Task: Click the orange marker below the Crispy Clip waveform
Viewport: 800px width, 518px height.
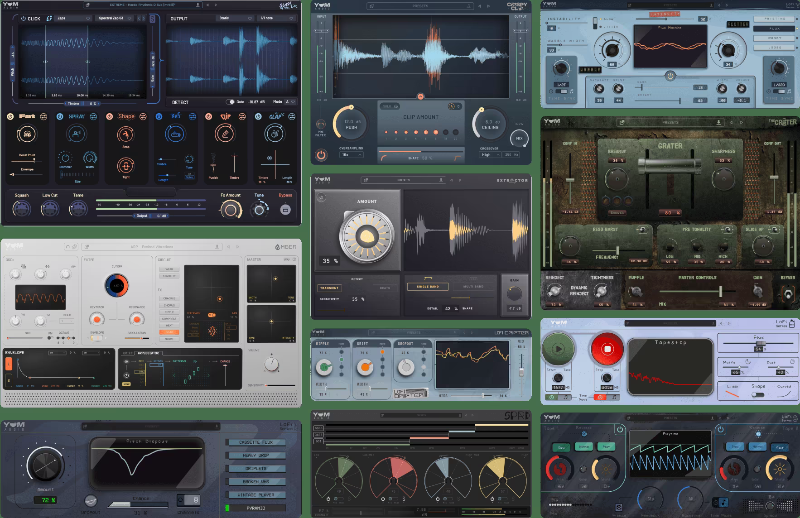Action: [419, 96]
